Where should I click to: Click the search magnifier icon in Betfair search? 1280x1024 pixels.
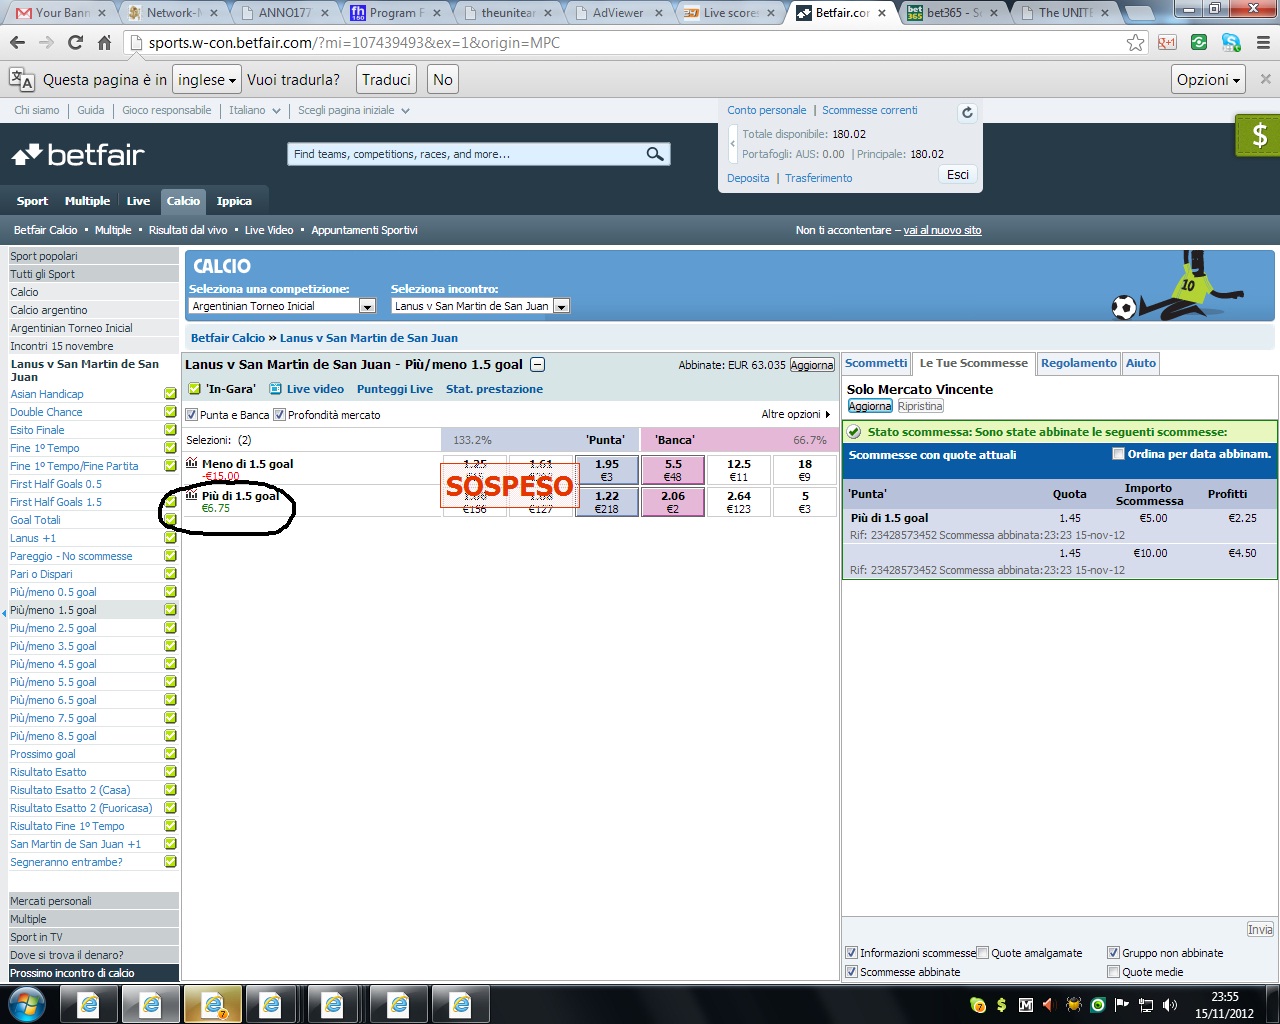(655, 154)
